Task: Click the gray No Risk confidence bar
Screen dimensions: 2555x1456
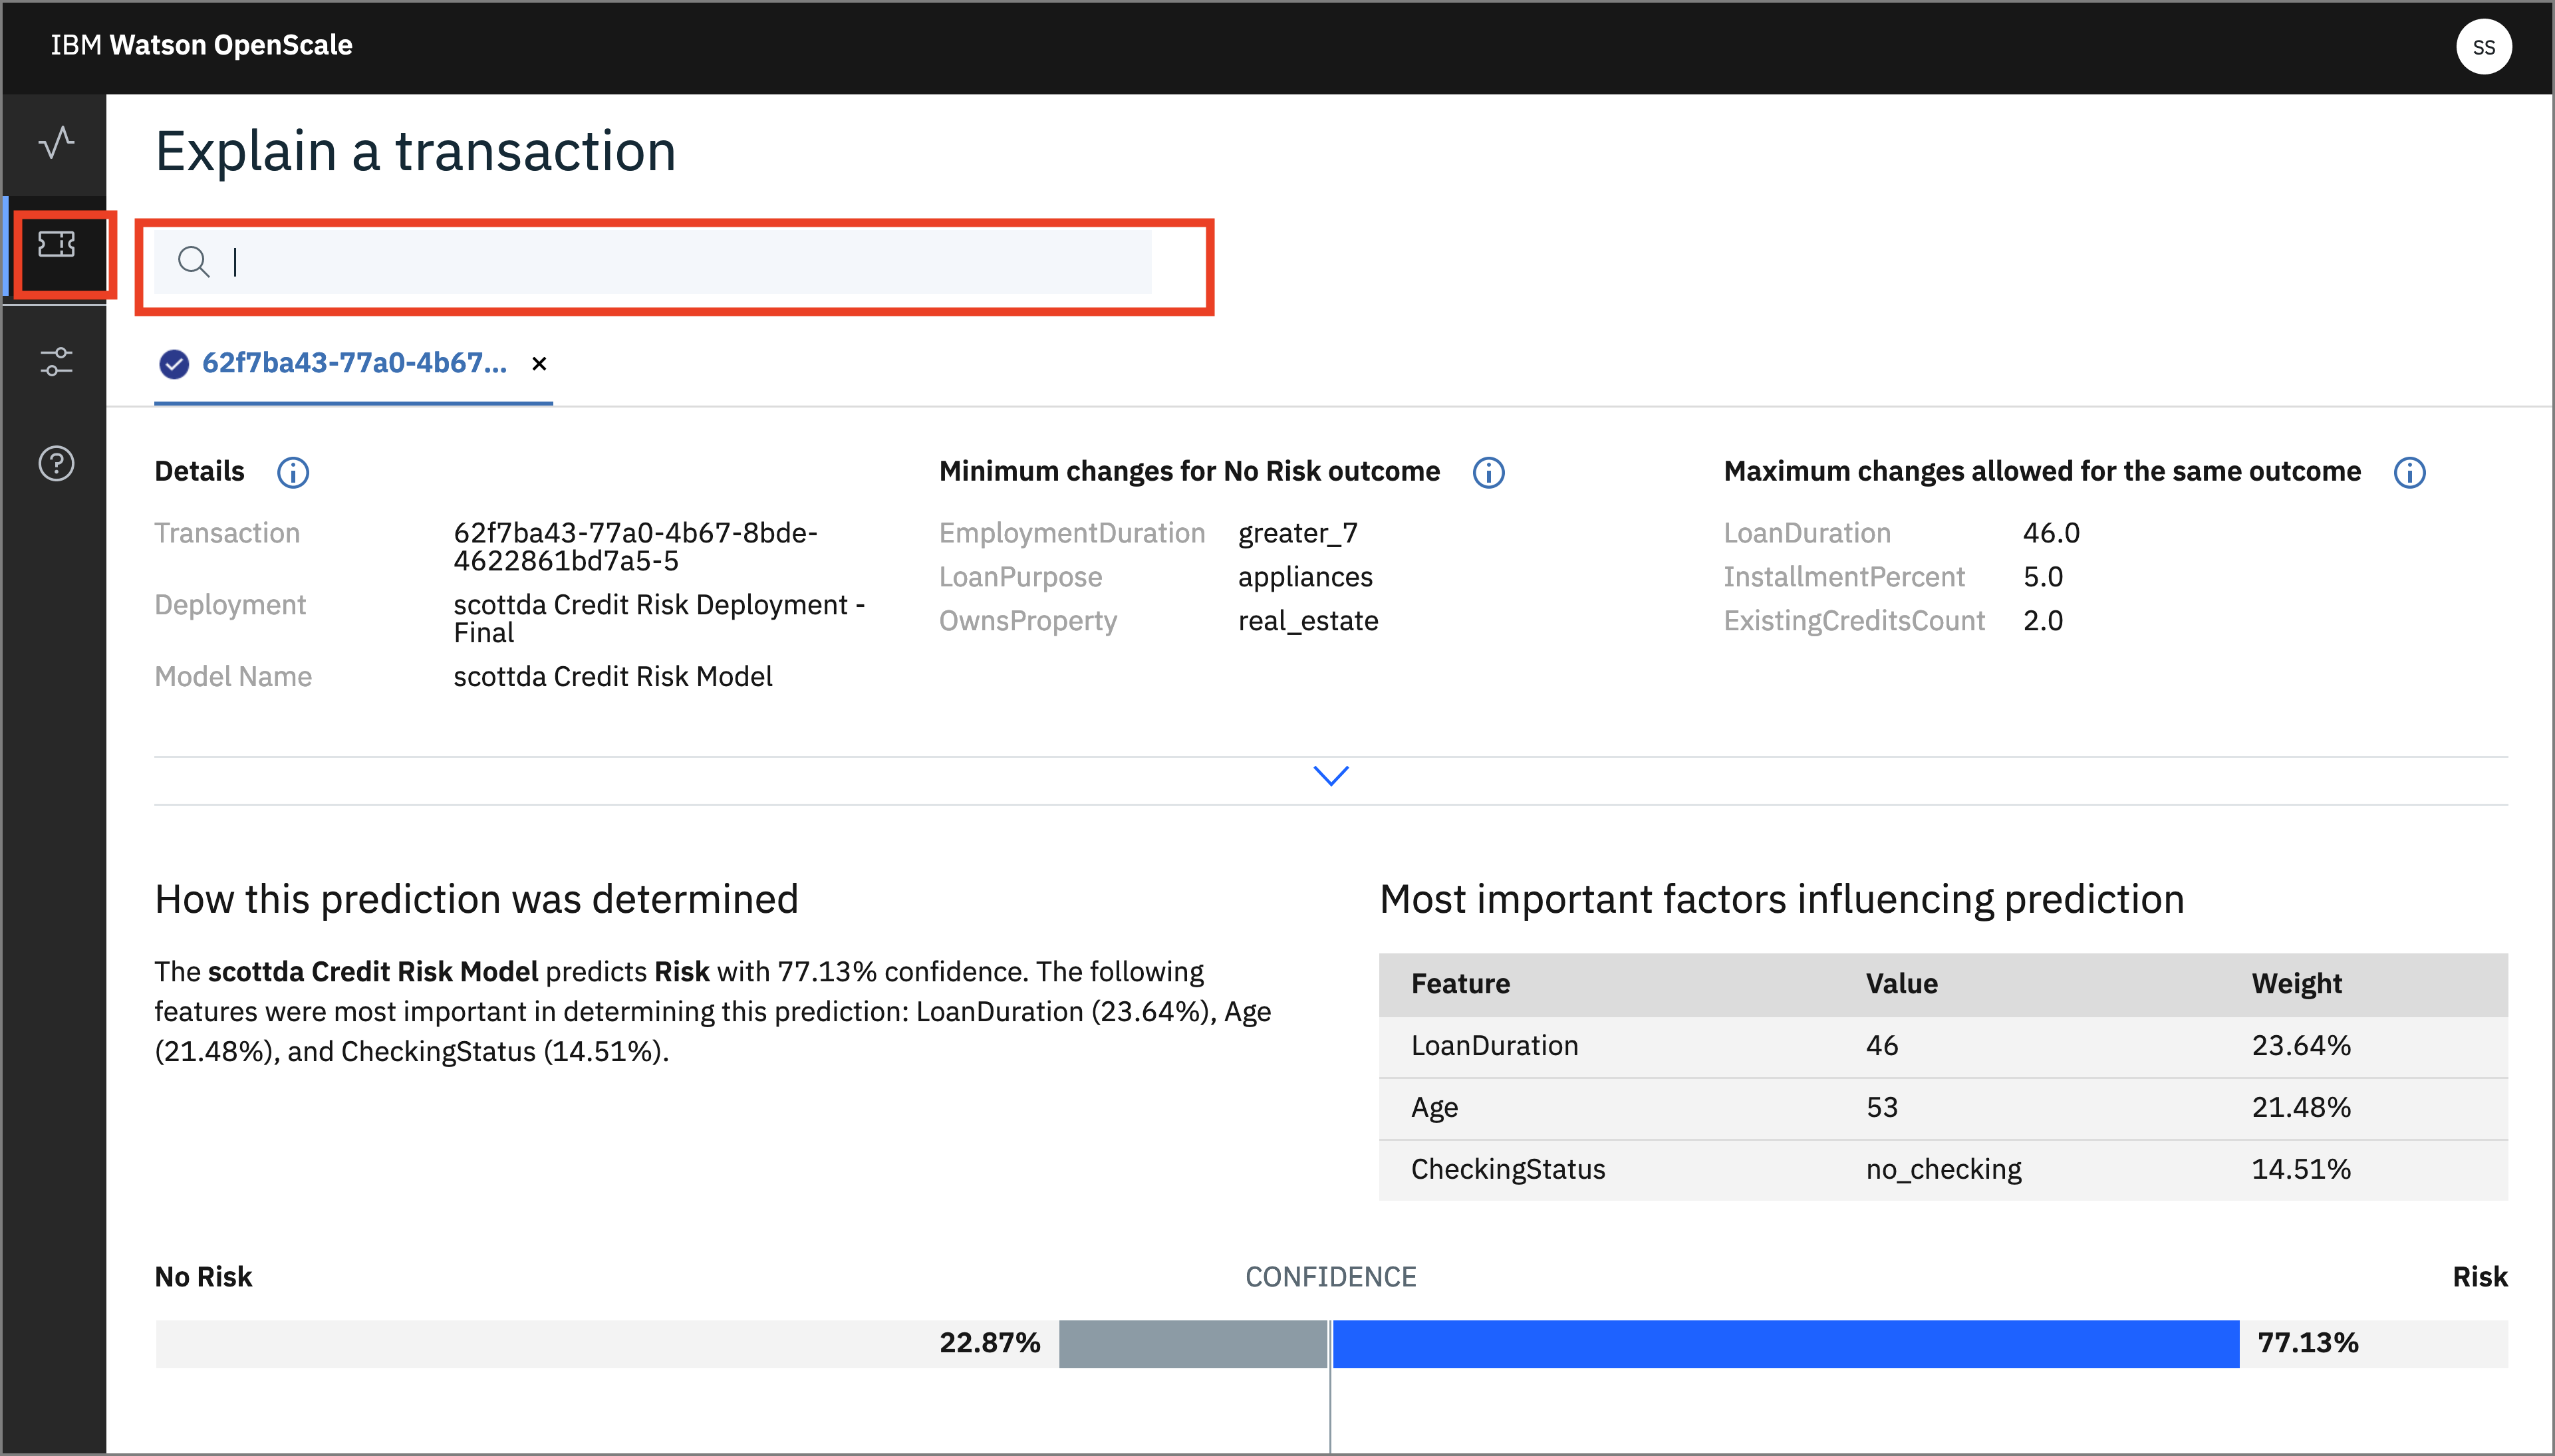Action: coord(1192,1343)
